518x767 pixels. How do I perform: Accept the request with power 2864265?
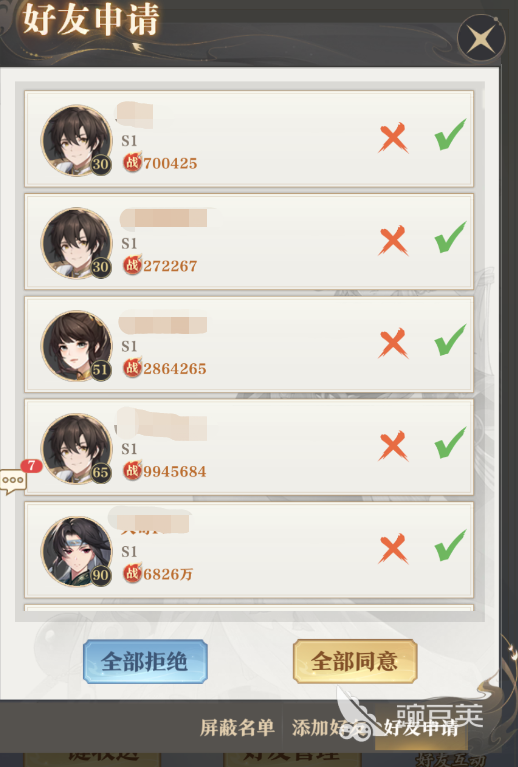[450, 340]
